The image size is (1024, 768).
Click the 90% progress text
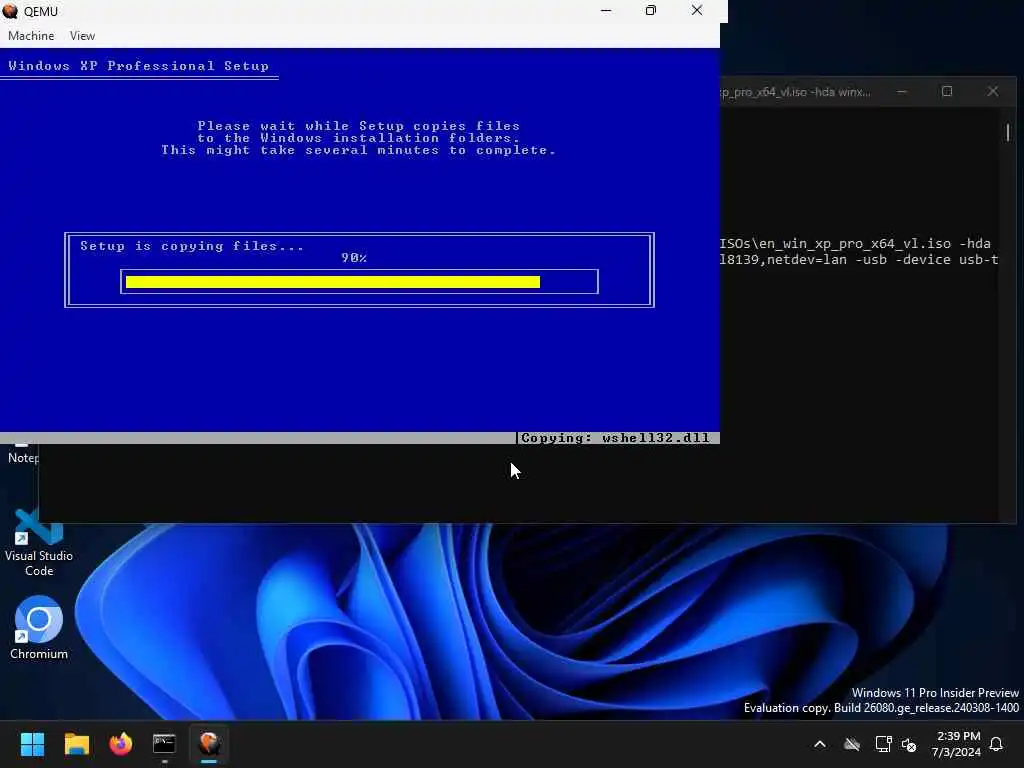tap(354, 258)
